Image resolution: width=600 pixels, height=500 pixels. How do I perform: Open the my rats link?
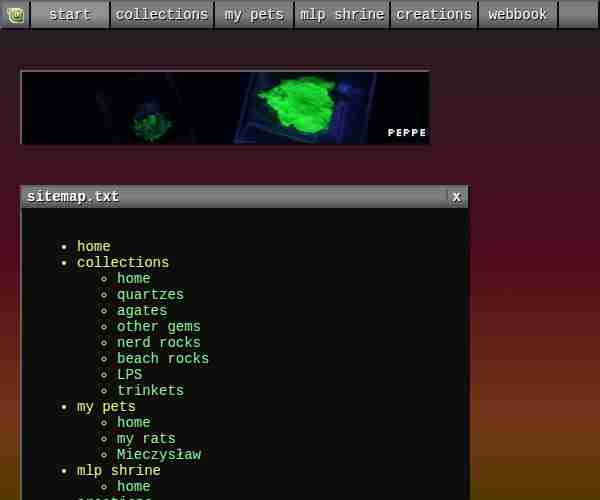point(146,439)
